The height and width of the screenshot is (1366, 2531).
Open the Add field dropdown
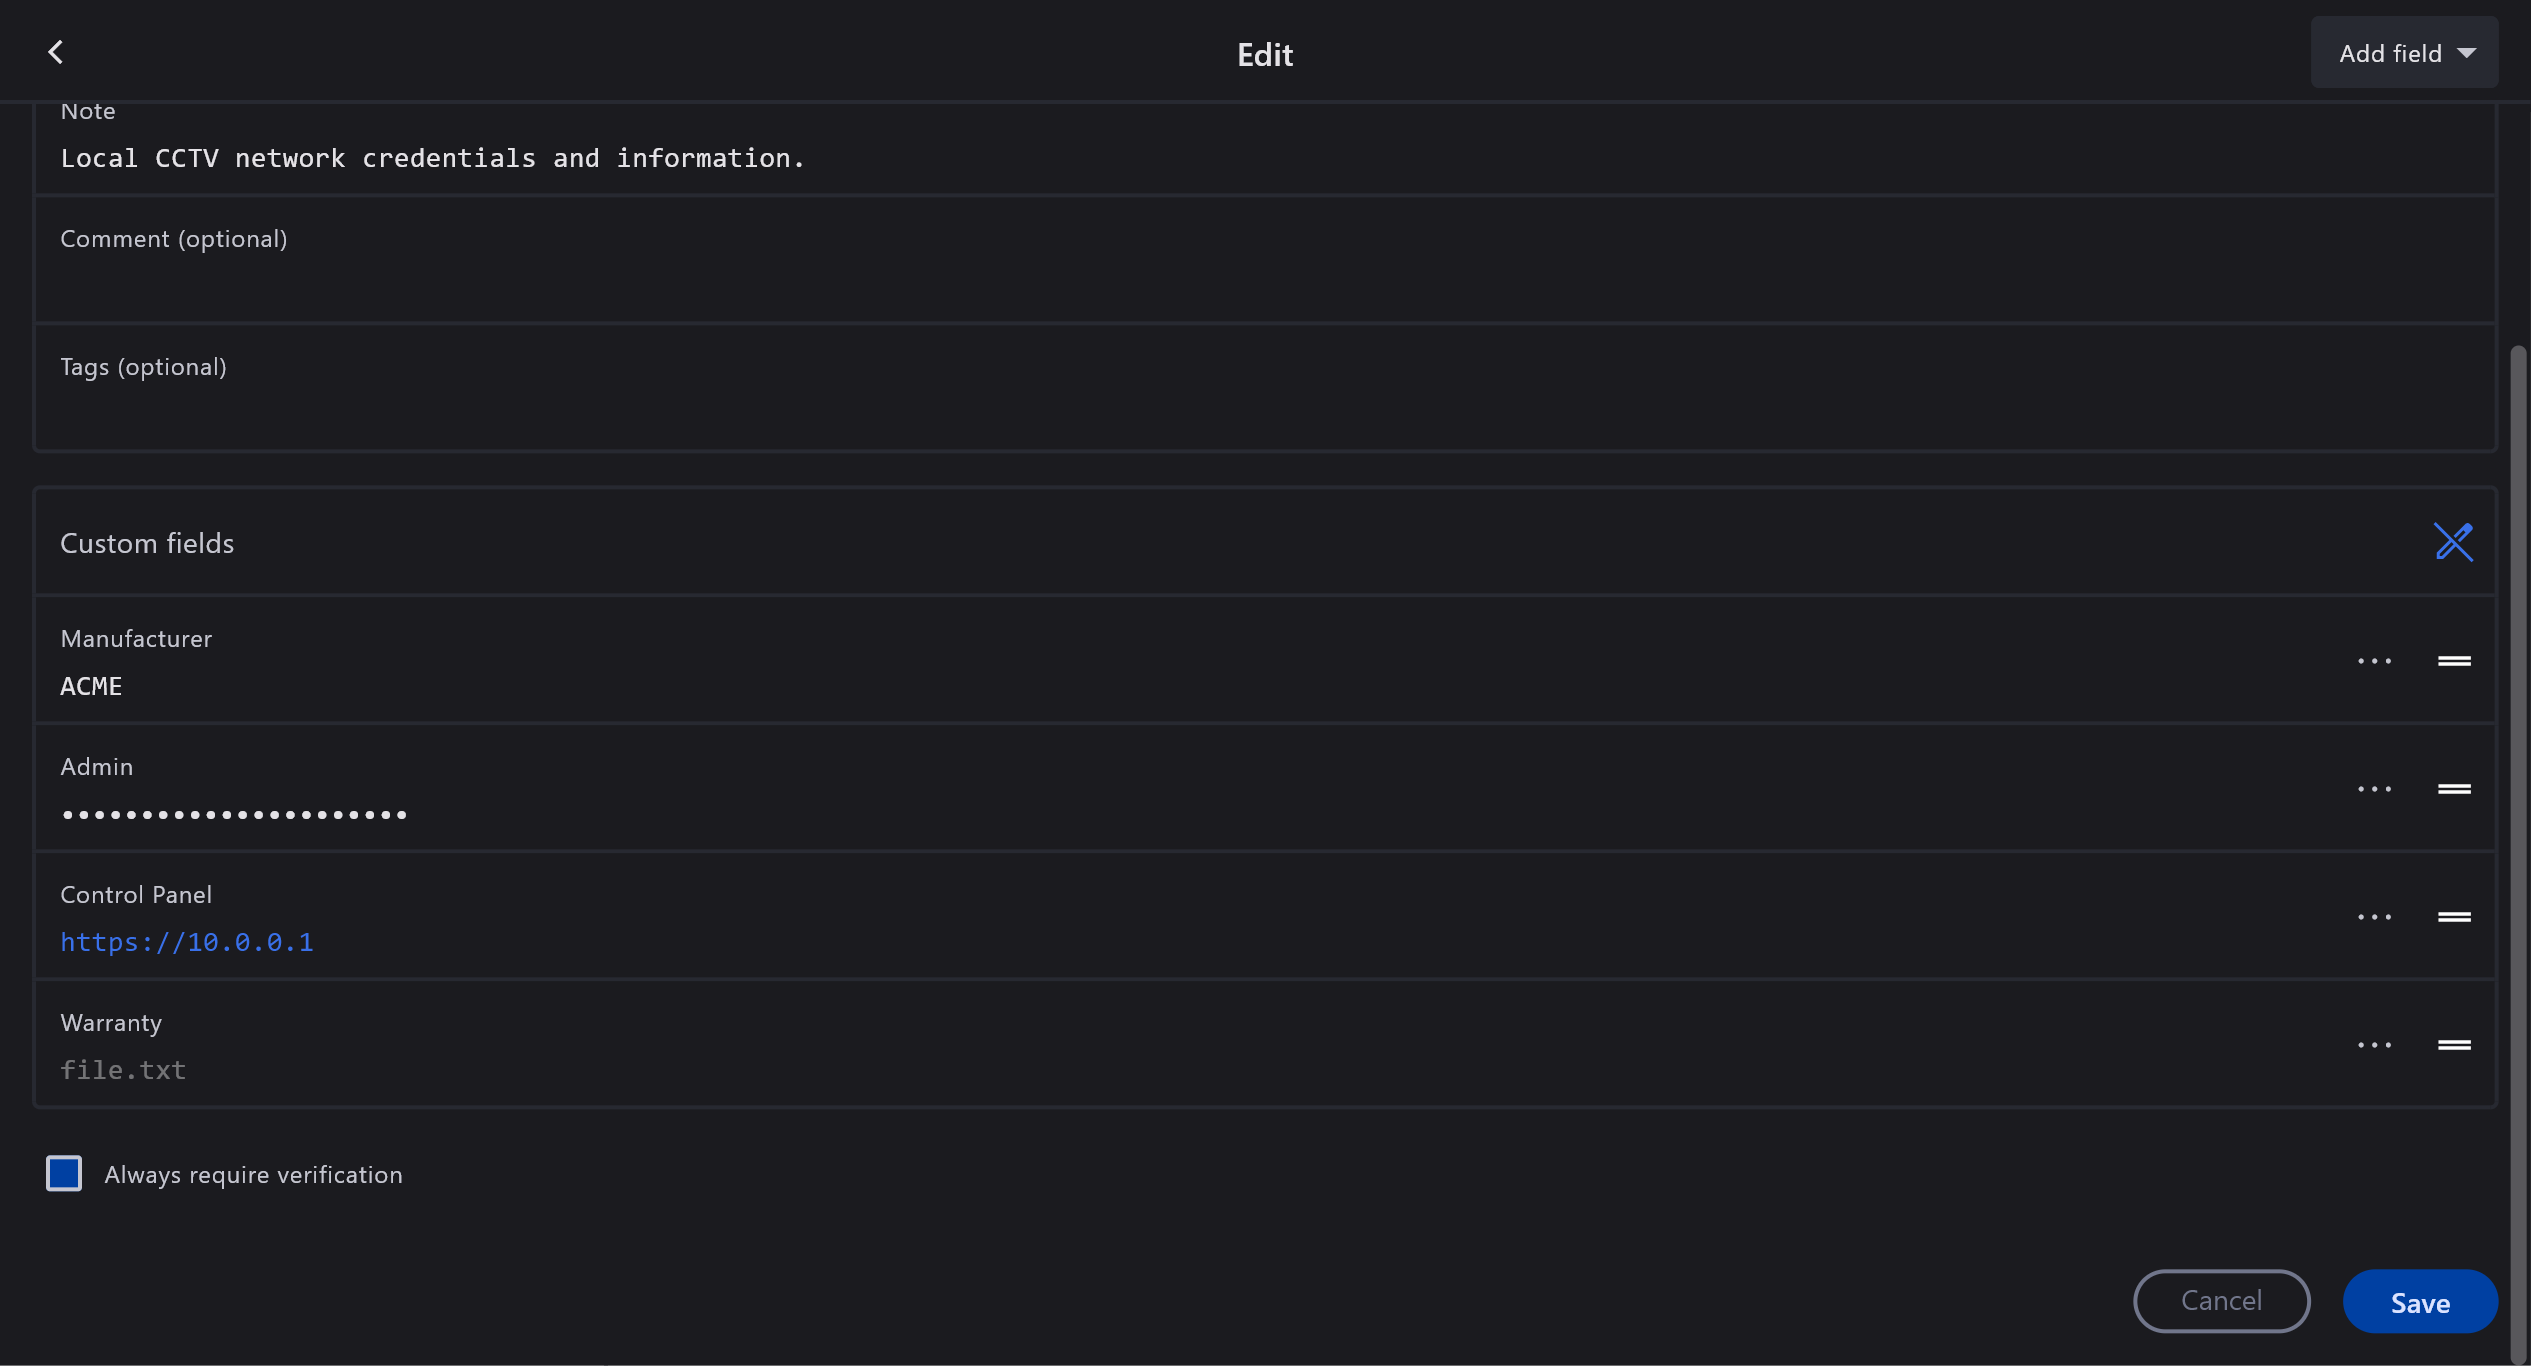click(x=2404, y=53)
